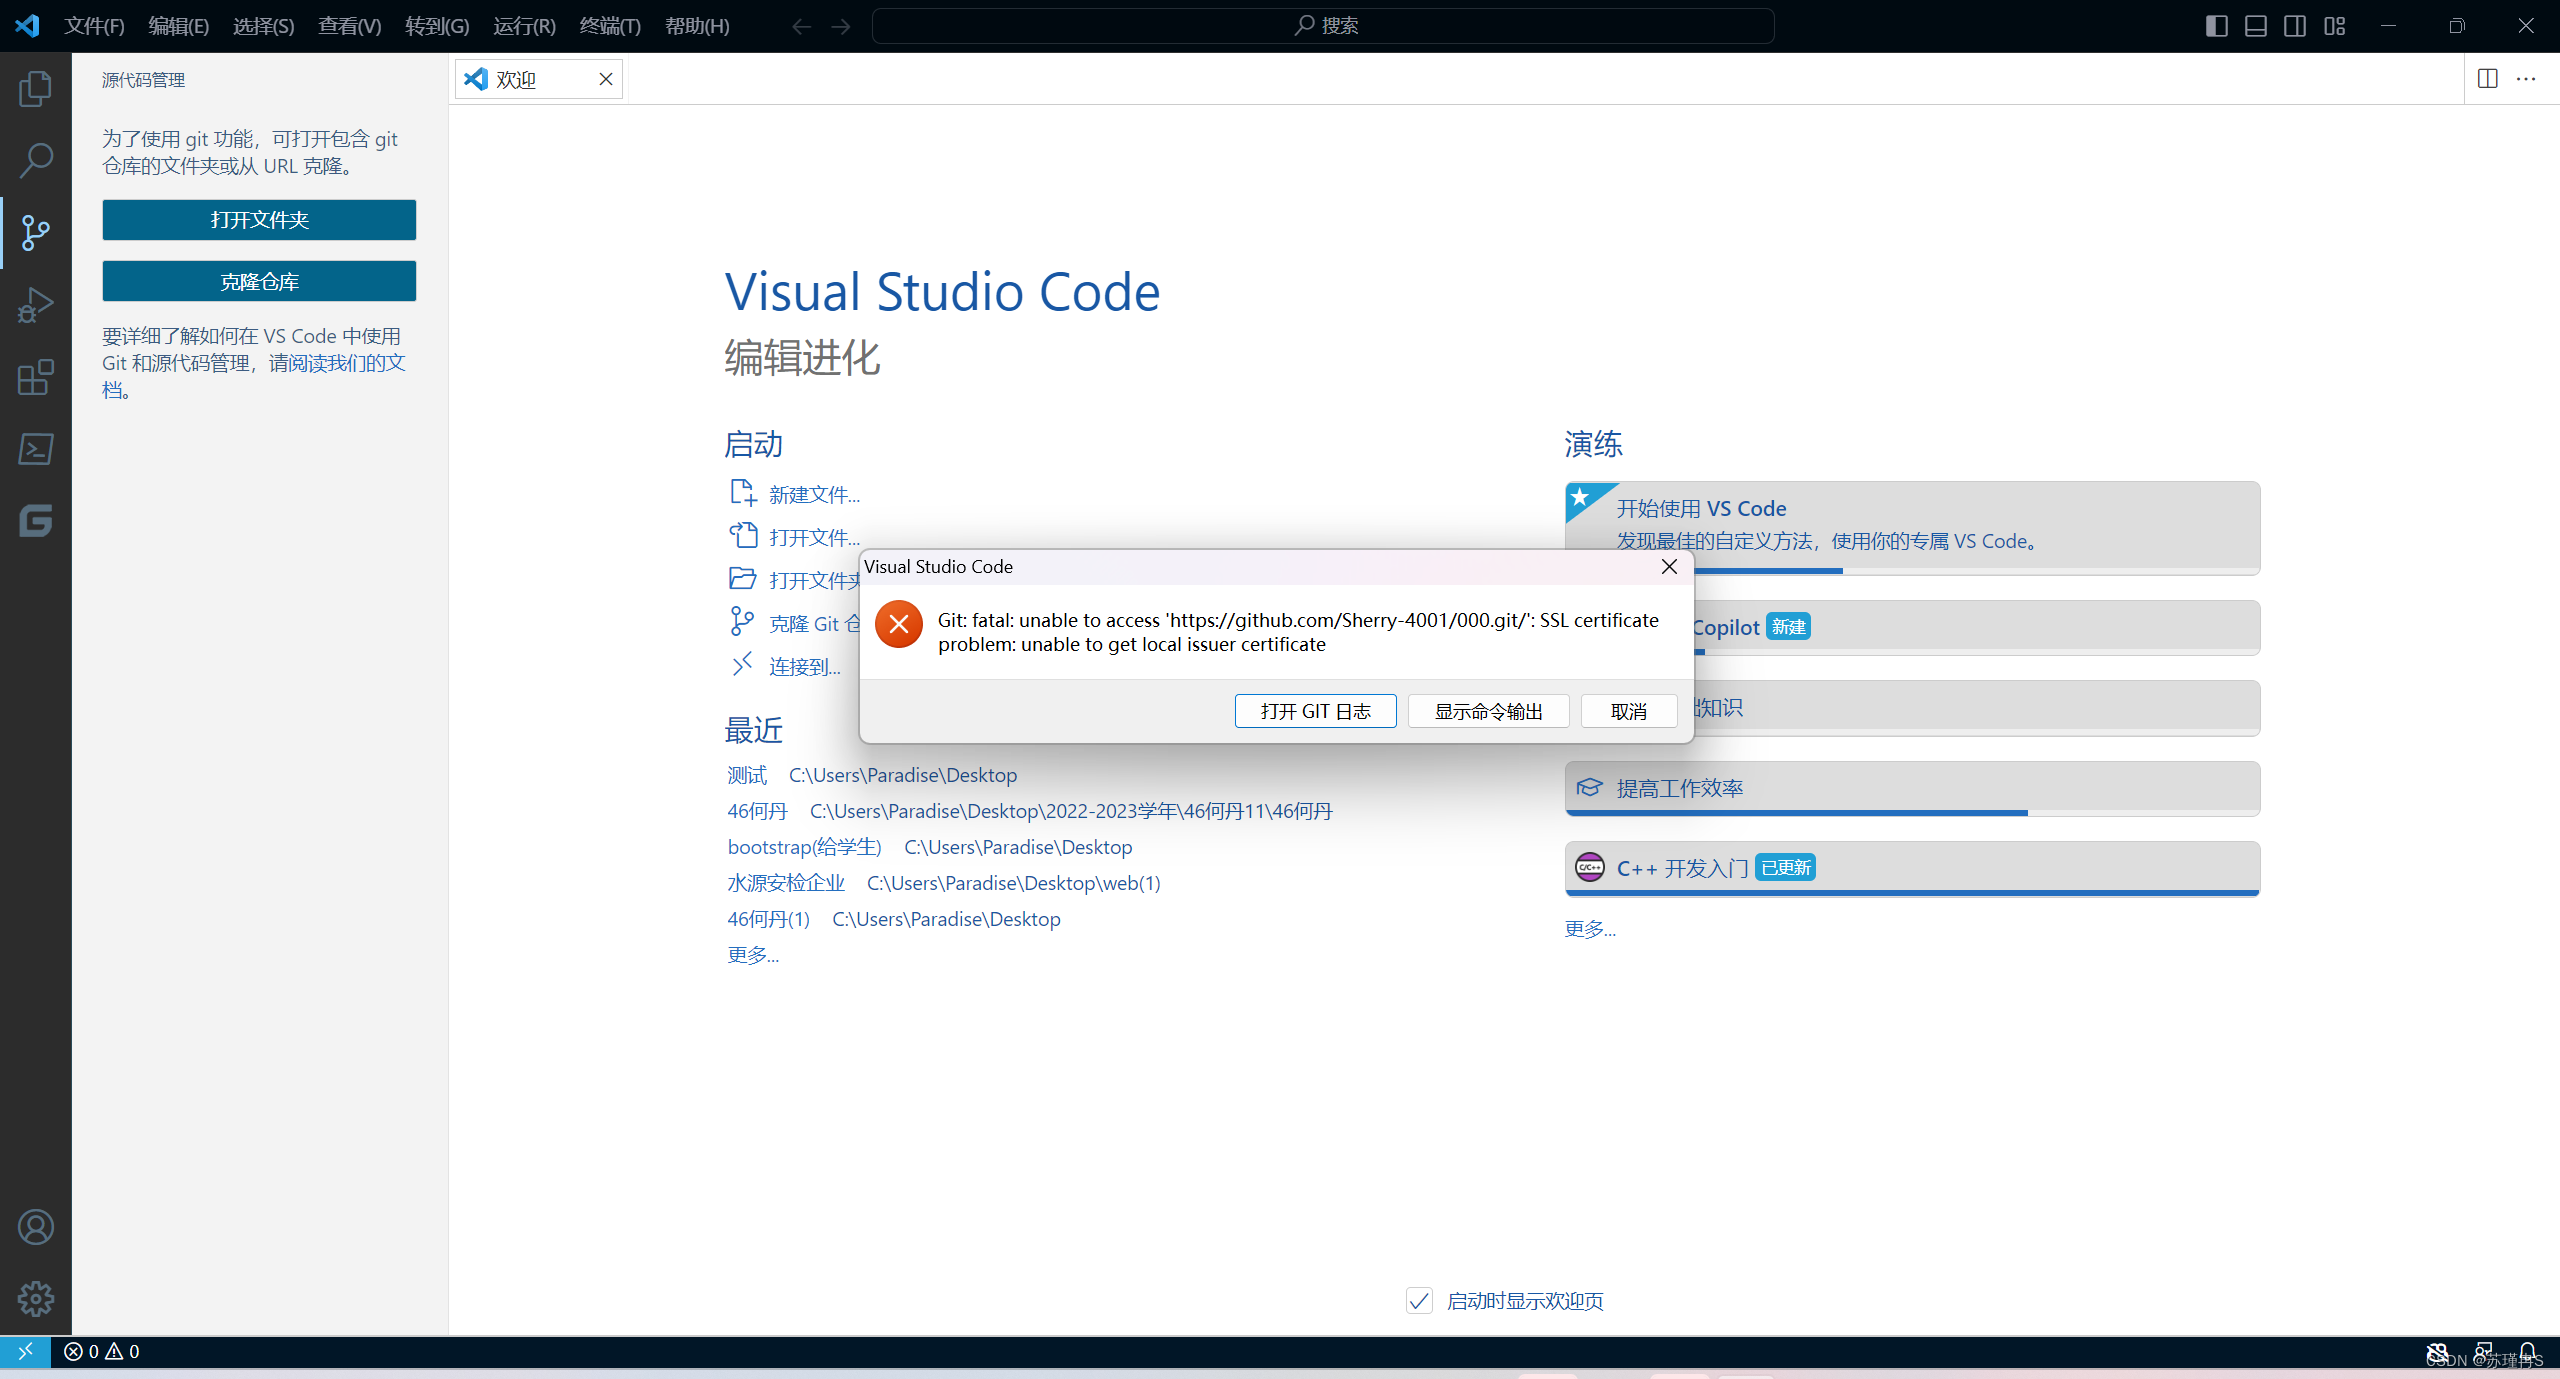Click the 搜索 command center box
The image size is (2560, 1379).
point(1323,26)
